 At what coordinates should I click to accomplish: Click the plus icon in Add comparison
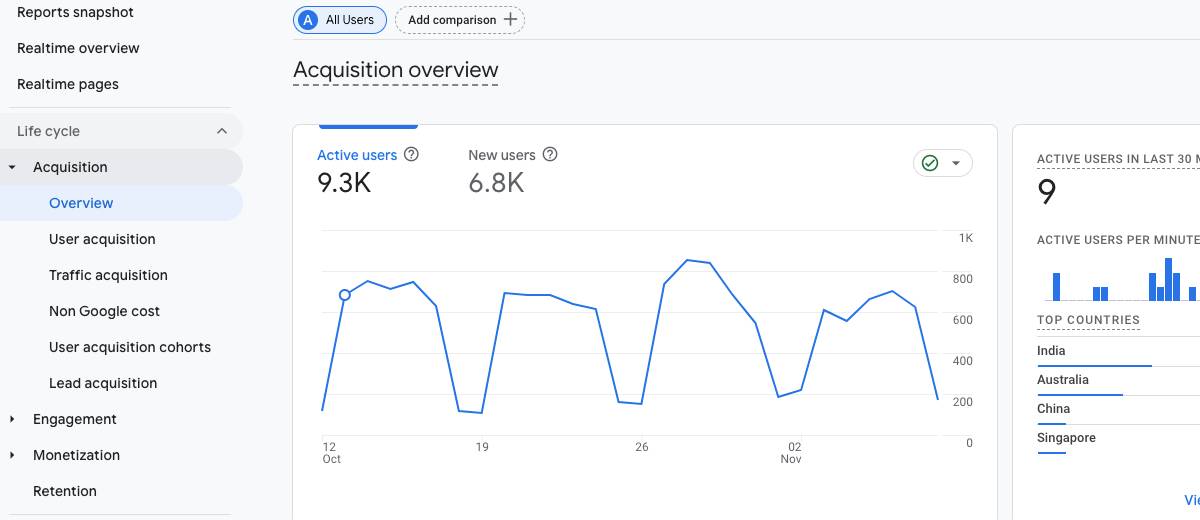point(510,20)
